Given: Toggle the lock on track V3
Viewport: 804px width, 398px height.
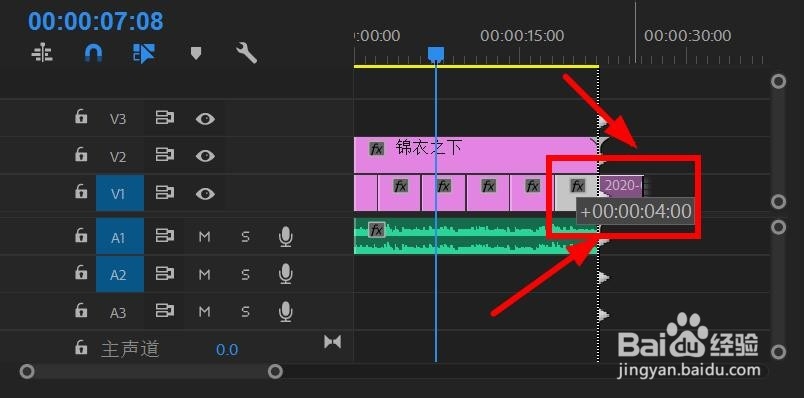Looking at the screenshot, I should 81,117.
